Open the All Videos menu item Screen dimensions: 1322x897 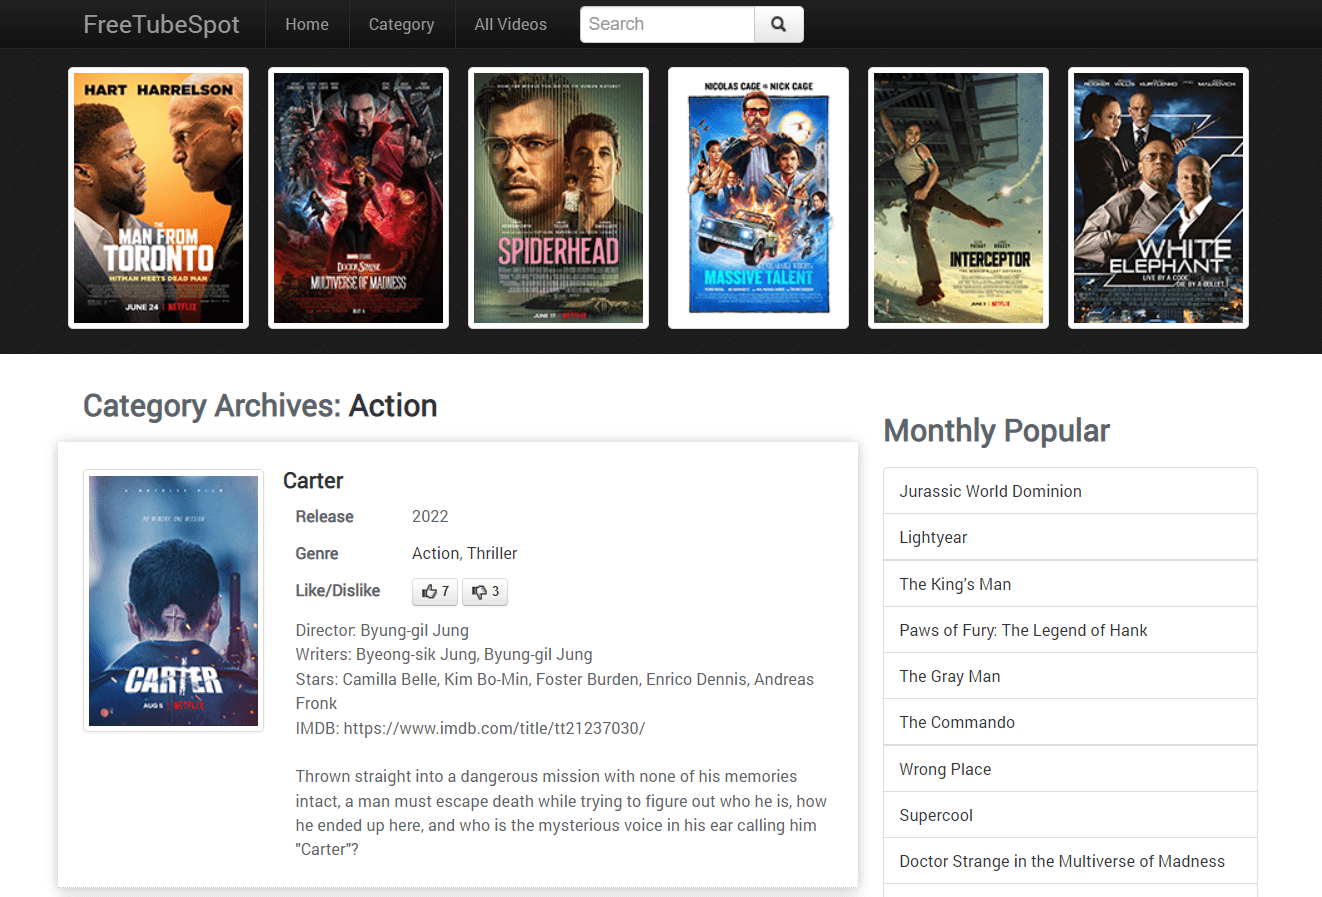click(x=510, y=24)
